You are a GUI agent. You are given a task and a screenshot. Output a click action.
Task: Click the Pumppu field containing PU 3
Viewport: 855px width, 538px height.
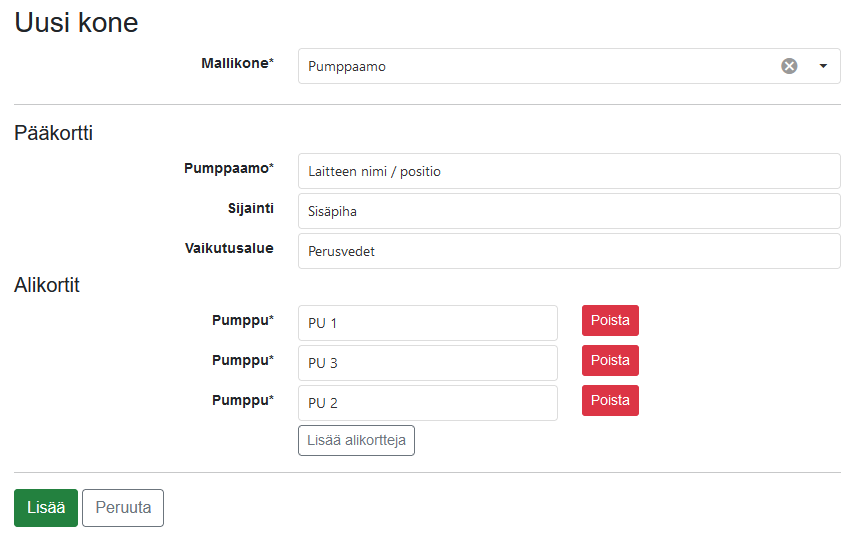pos(428,362)
